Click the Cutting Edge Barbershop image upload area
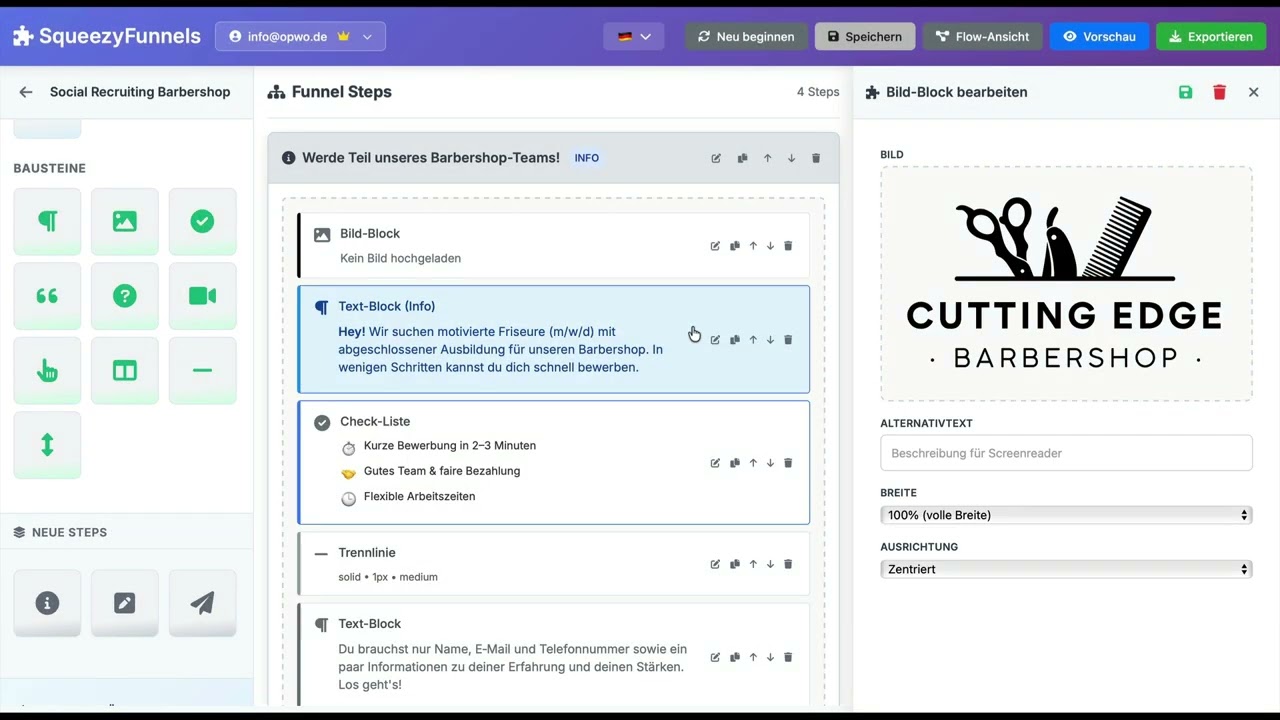 pyautogui.click(x=1066, y=284)
